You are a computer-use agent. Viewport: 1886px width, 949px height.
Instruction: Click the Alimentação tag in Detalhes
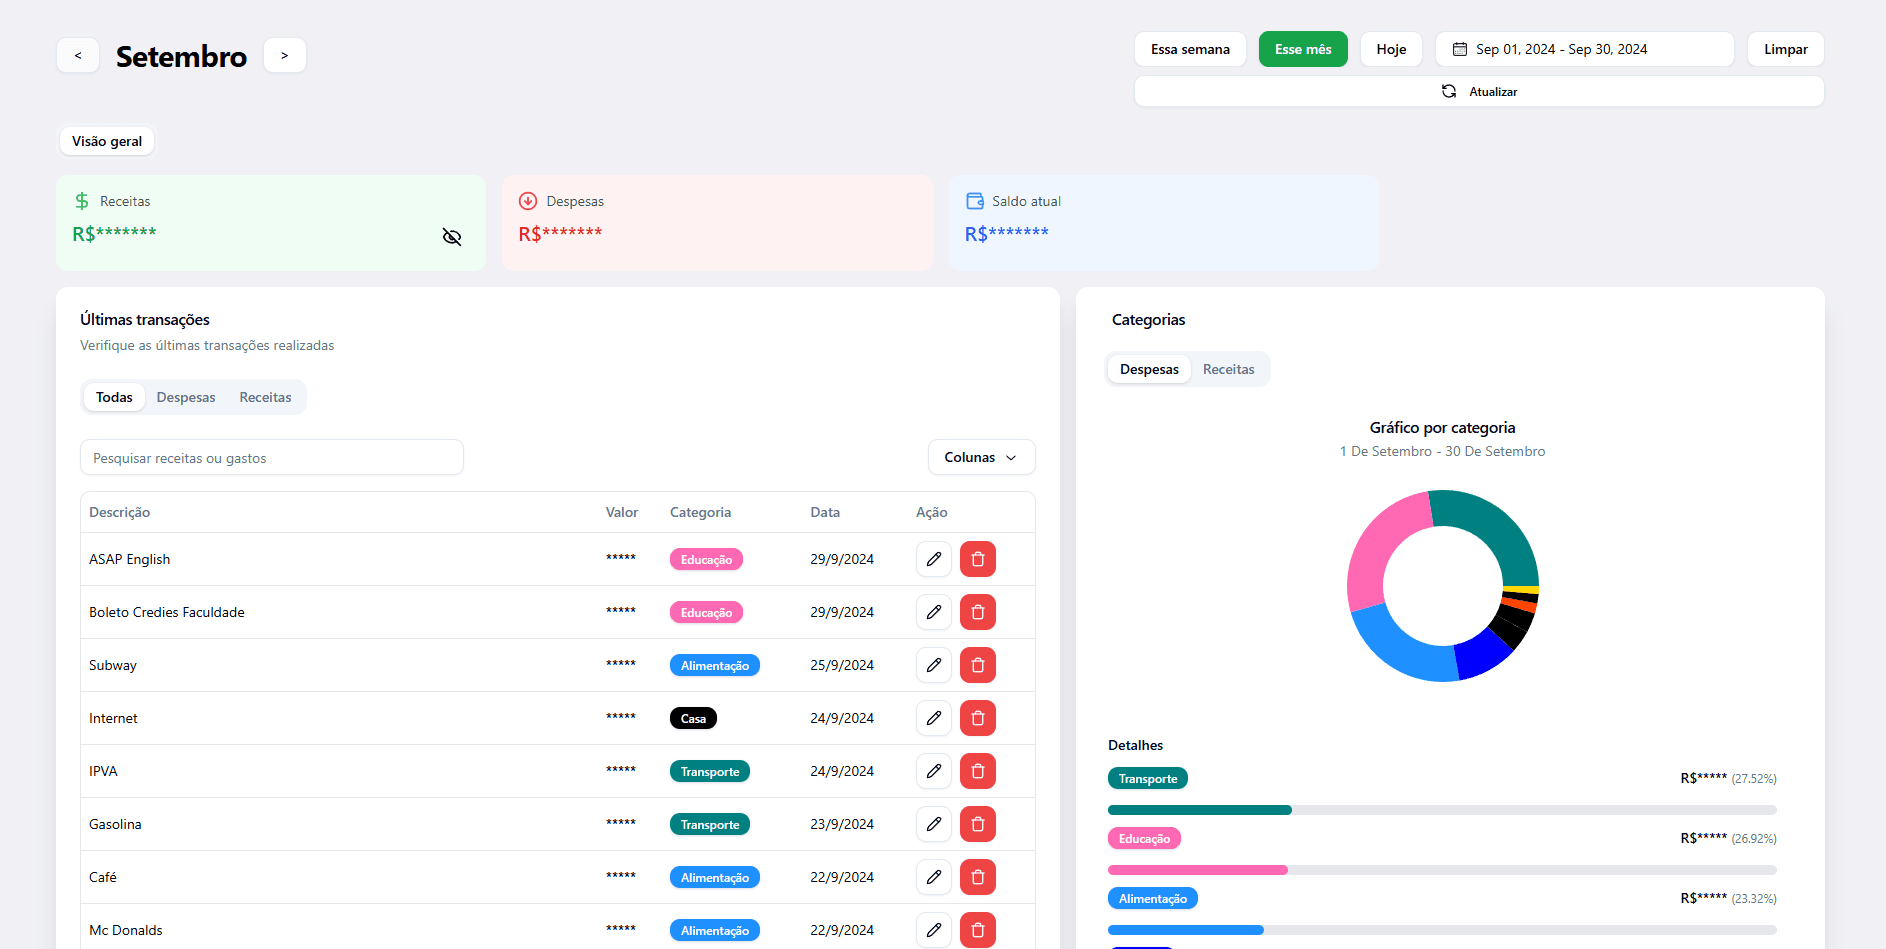1153,898
